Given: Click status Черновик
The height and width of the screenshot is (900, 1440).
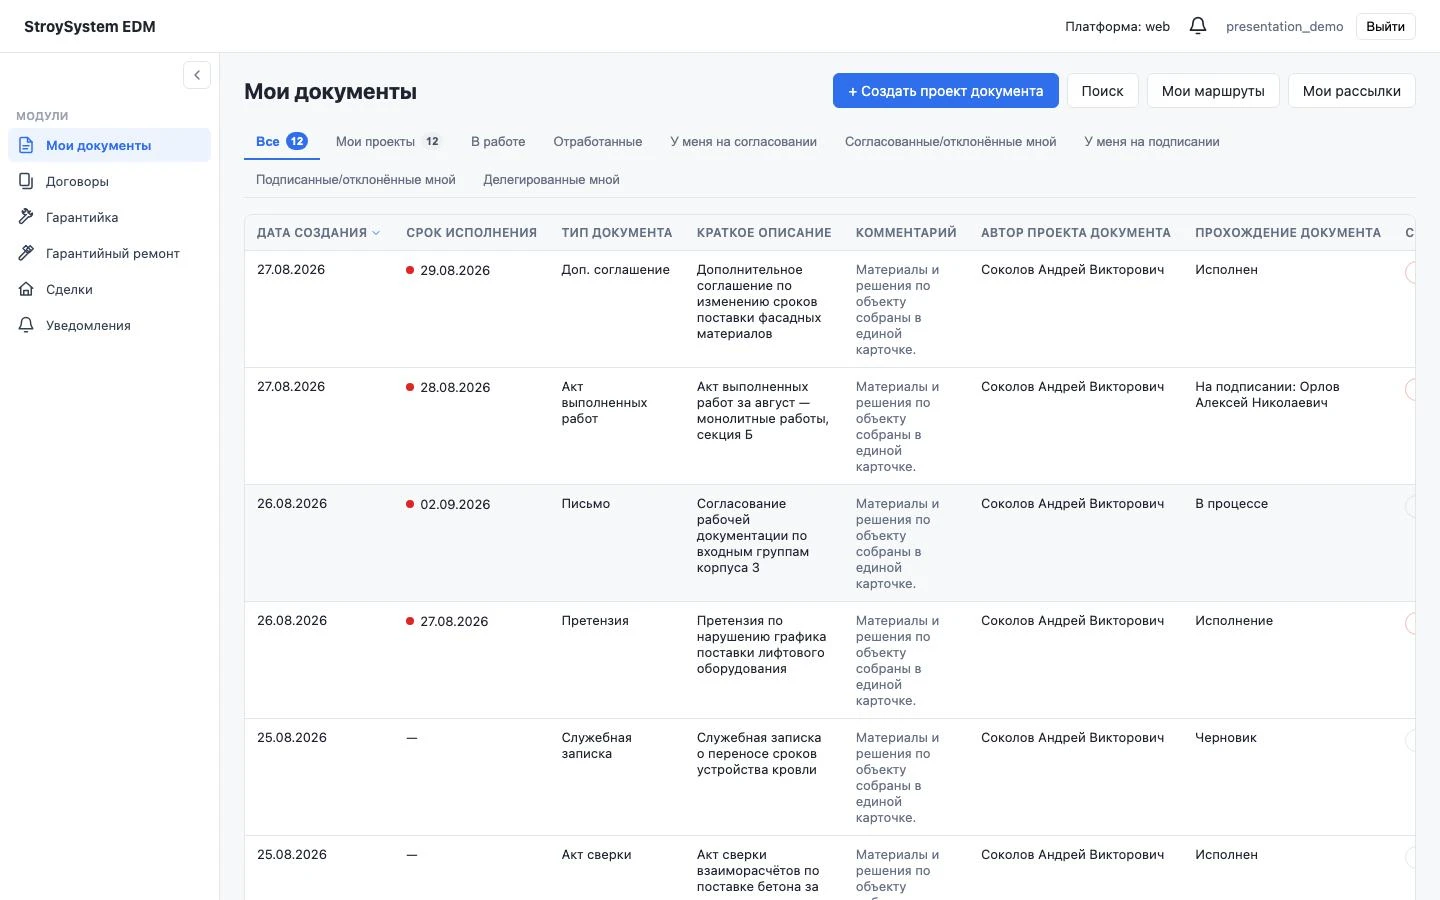Looking at the screenshot, I should pos(1226,738).
